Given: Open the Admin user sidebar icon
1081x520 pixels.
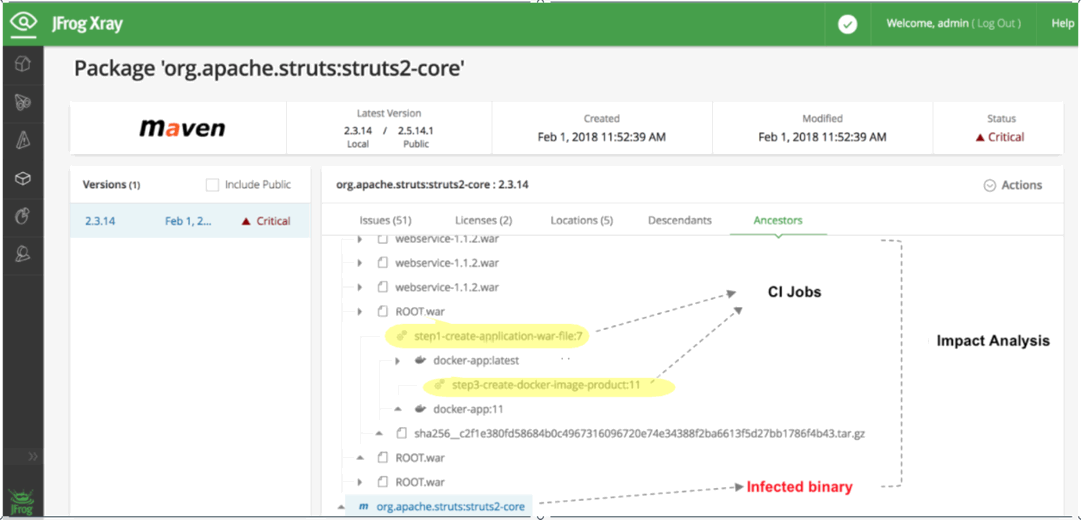Looking at the screenshot, I should 23,255.
